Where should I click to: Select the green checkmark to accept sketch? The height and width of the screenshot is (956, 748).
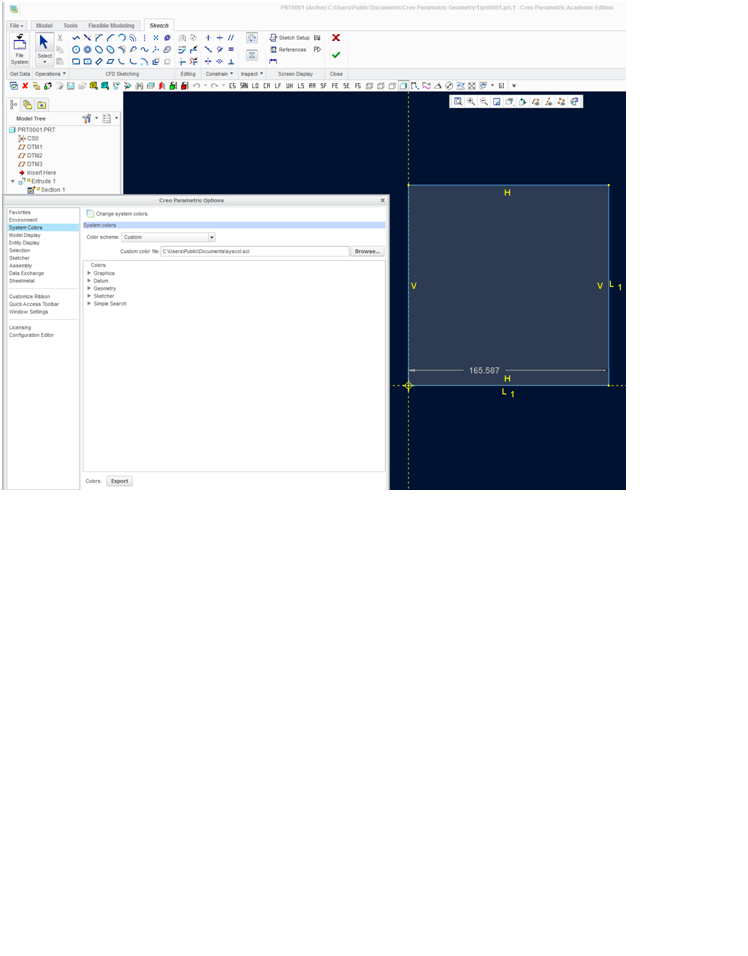[336, 55]
